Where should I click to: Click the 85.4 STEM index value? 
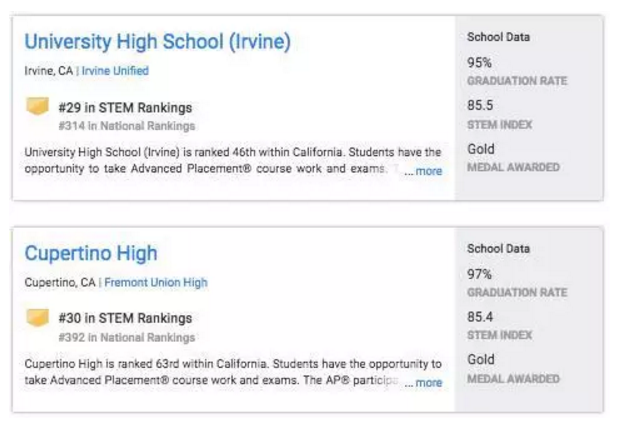click(481, 316)
